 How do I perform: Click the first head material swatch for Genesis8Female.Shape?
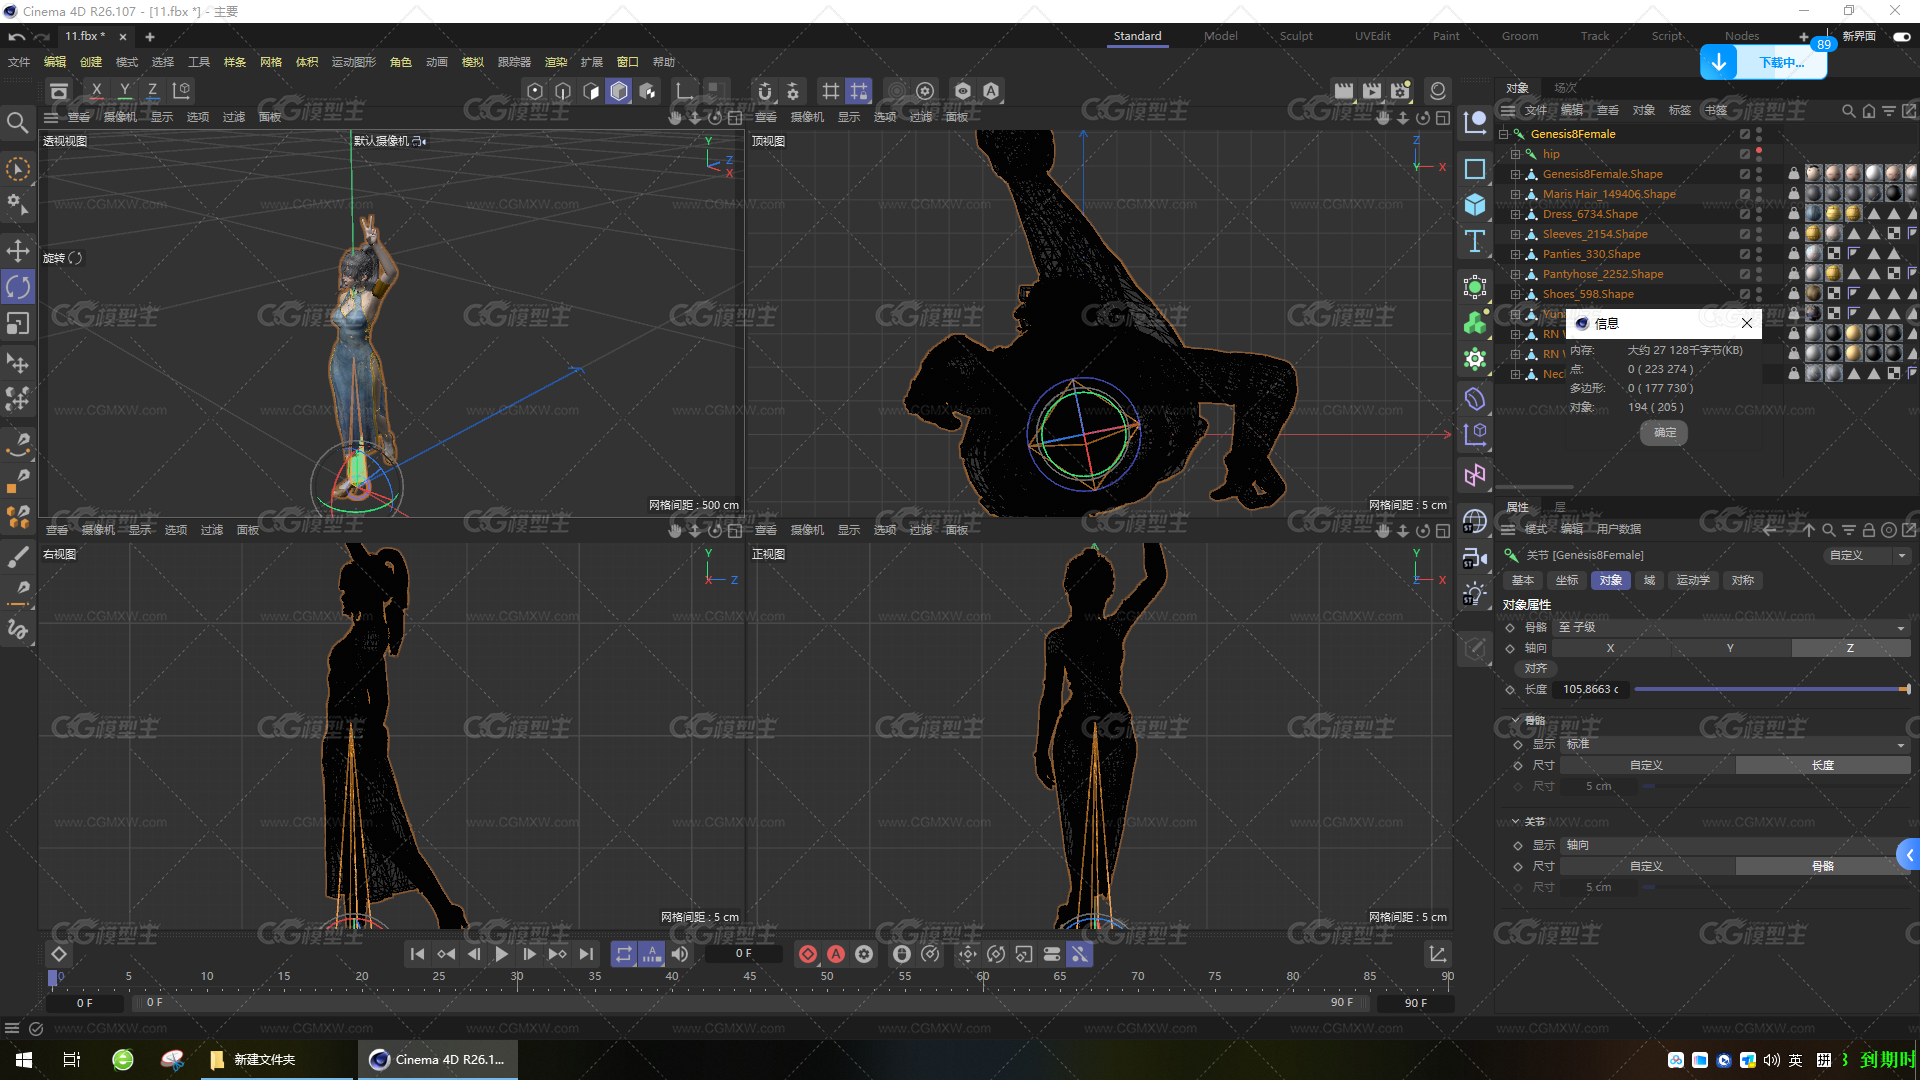[x=1813, y=174]
